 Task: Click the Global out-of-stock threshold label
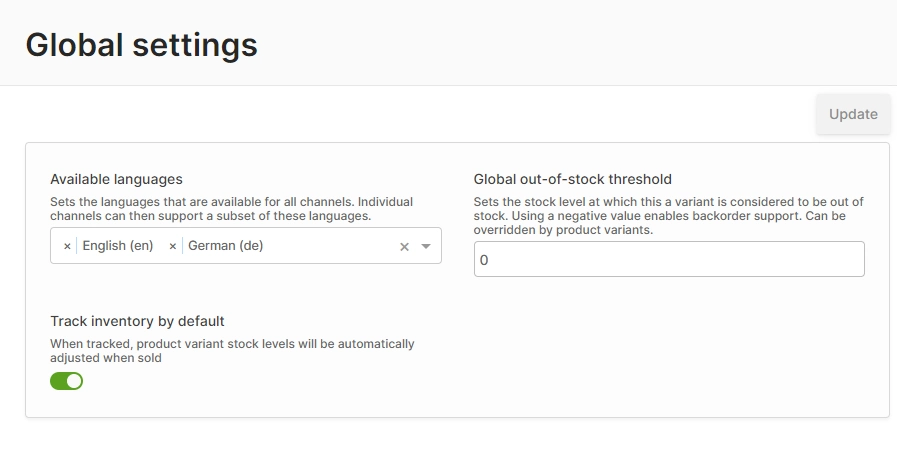pyautogui.click(x=572, y=179)
